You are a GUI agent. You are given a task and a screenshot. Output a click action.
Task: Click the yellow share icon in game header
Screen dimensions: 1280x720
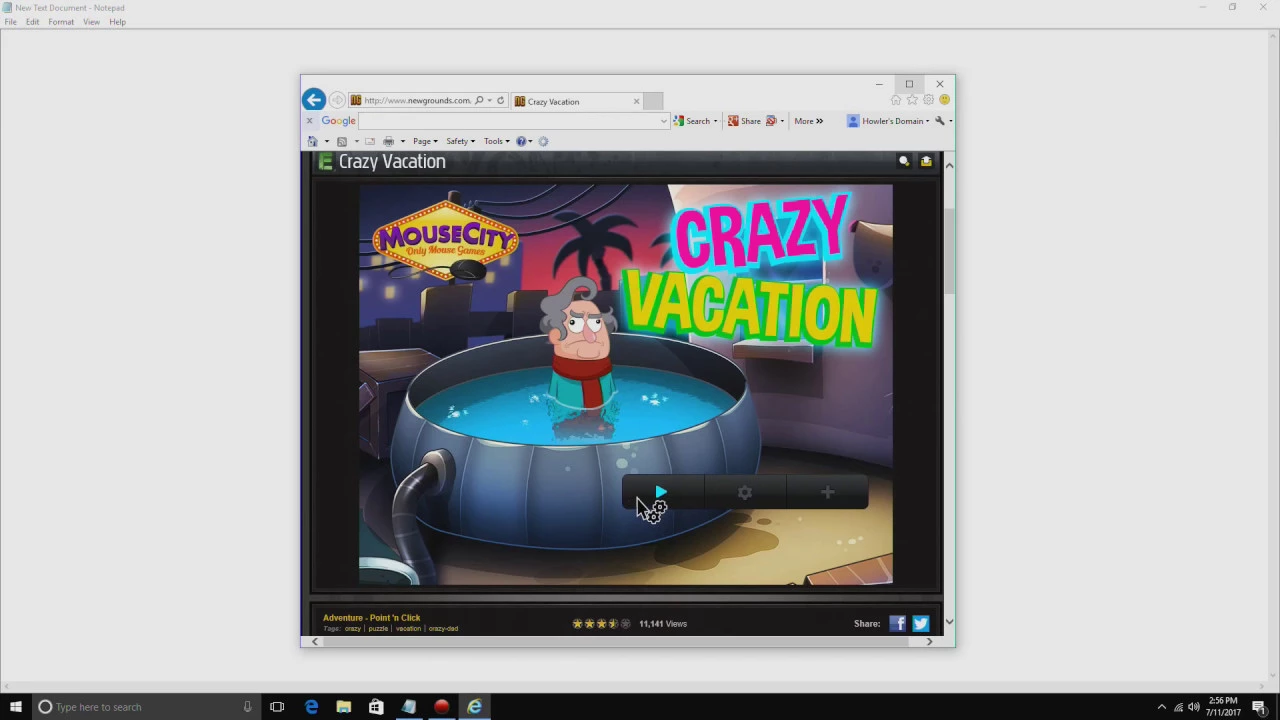pyautogui.click(x=926, y=161)
